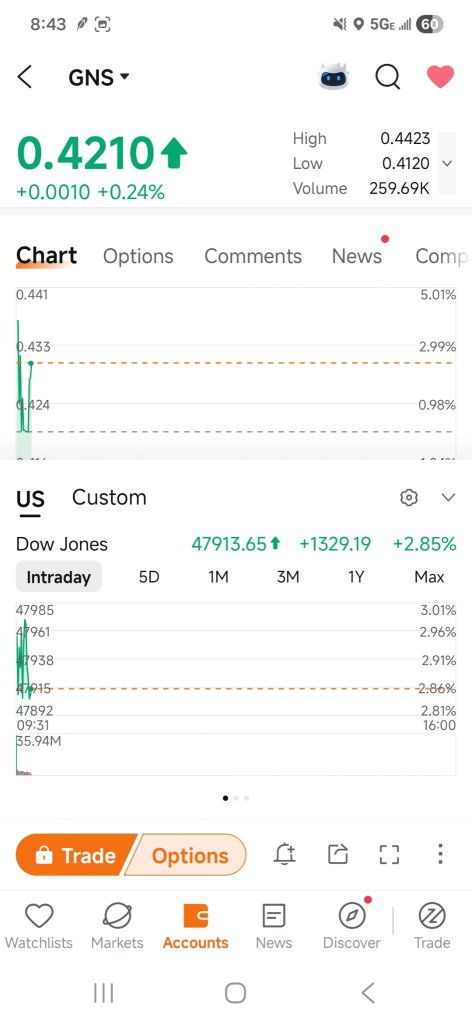Image resolution: width=472 pixels, height=1024 pixels.
Task: Toggle the pink heart favorite
Action: coord(441,76)
